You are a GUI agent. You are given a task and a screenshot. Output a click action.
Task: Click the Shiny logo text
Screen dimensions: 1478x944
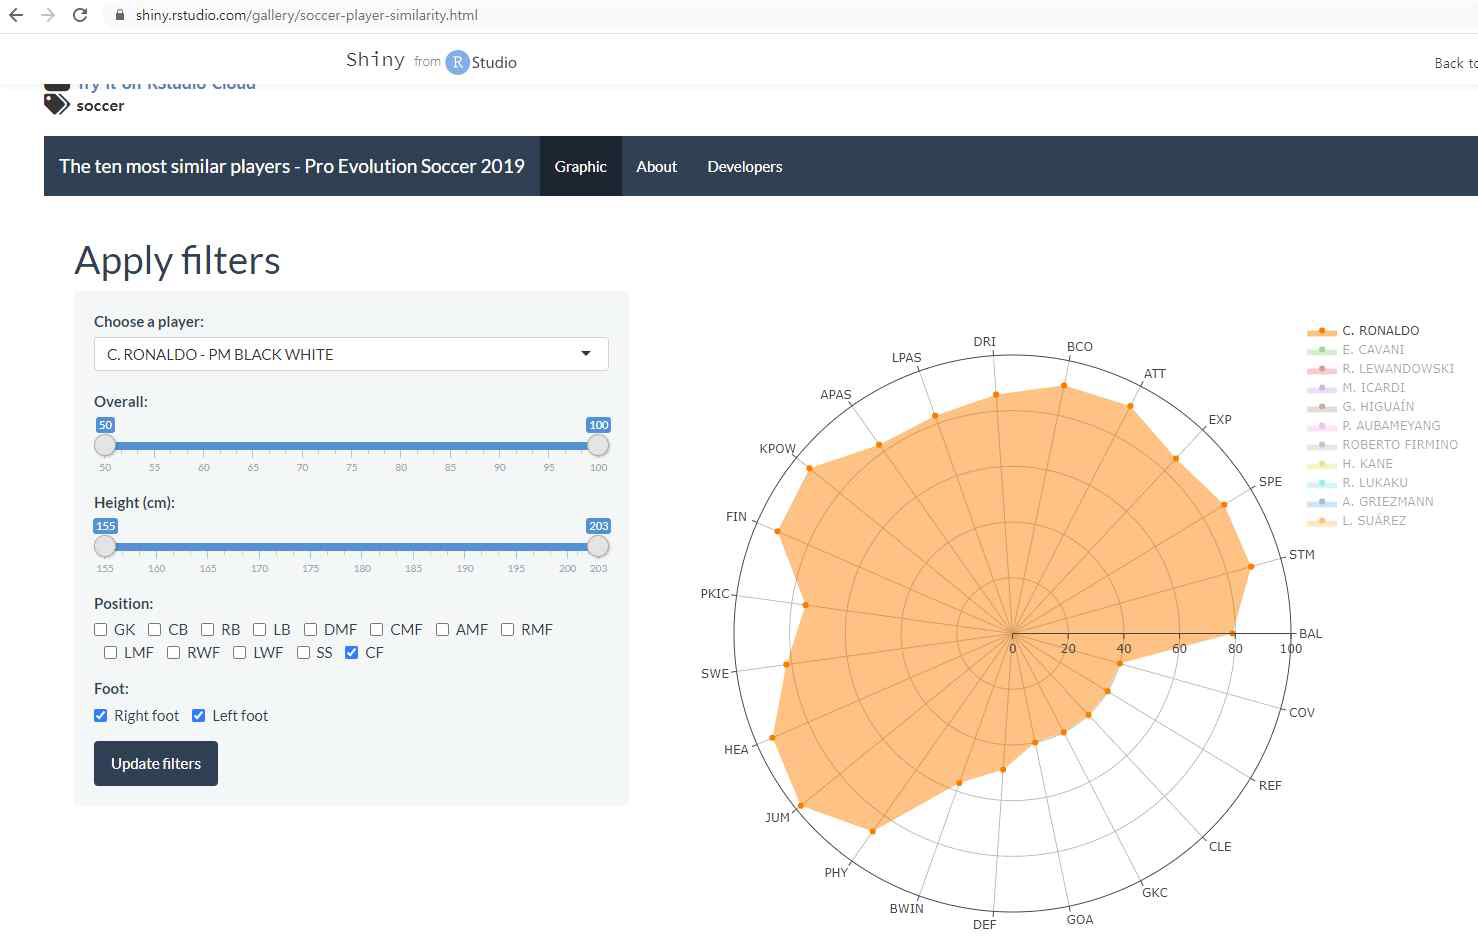tap(375, 60)
